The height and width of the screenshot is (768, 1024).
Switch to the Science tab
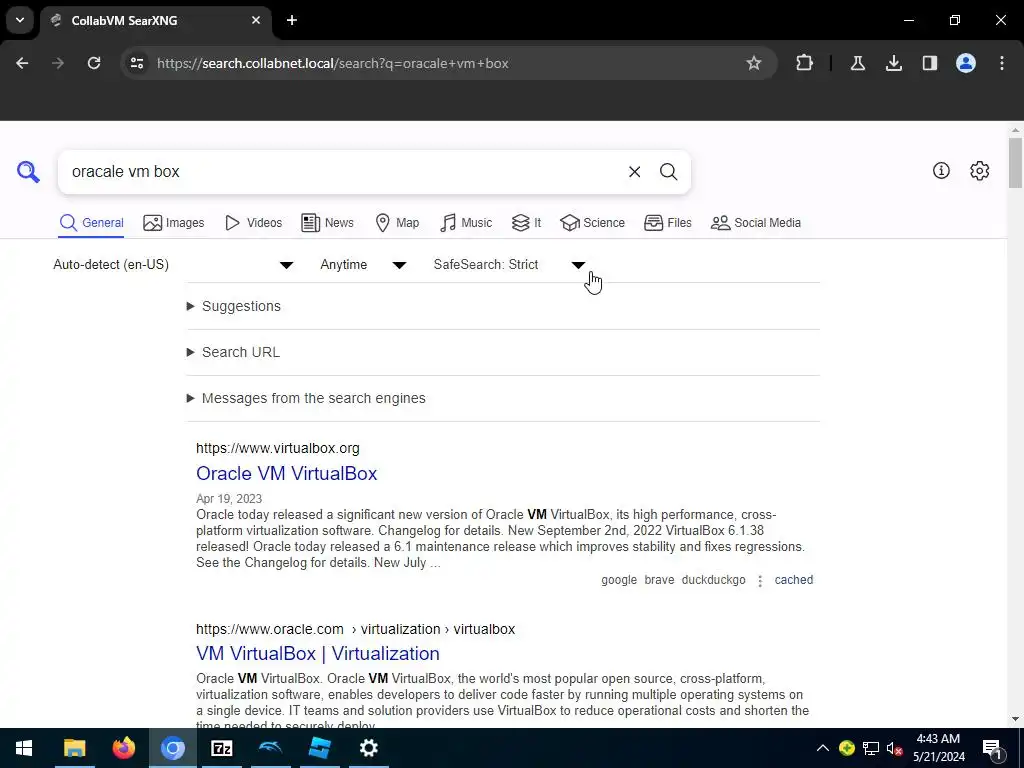(592, 223)
